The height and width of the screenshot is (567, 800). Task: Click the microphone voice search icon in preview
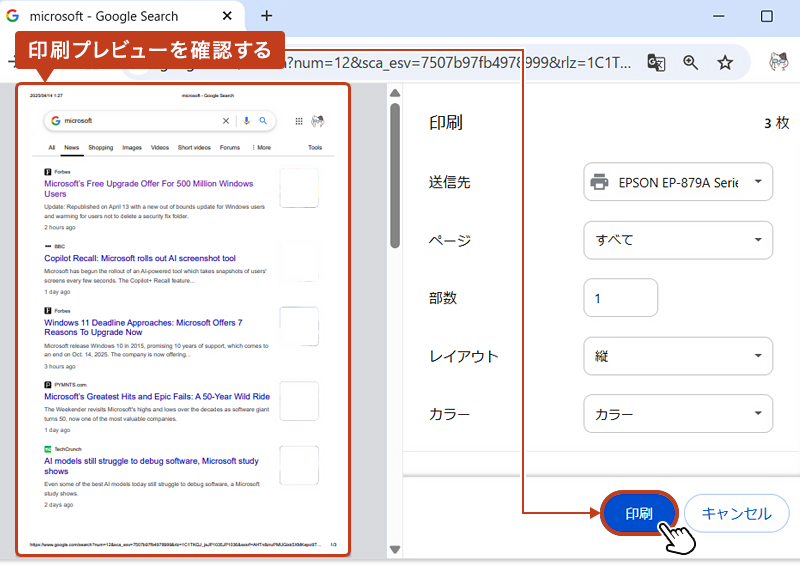pos(246,121)
